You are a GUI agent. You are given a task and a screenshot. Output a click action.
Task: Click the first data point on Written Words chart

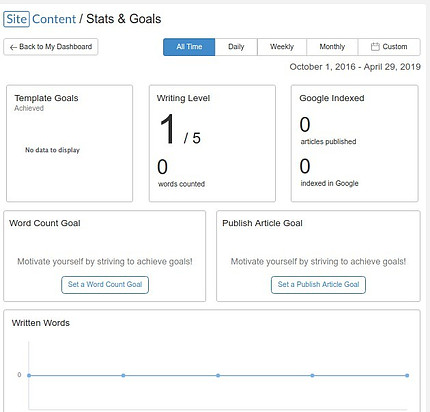pyautogui.click(x=29, y=375)
